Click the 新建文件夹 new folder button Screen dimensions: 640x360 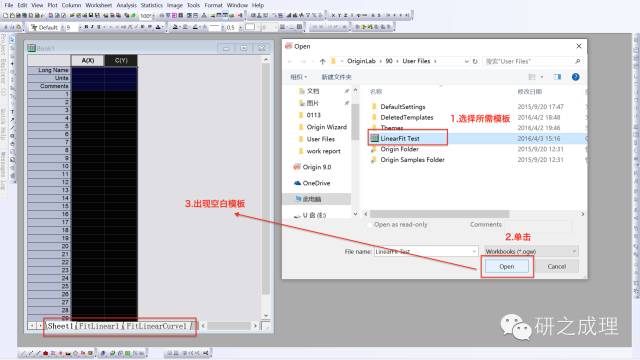point(336,77)
